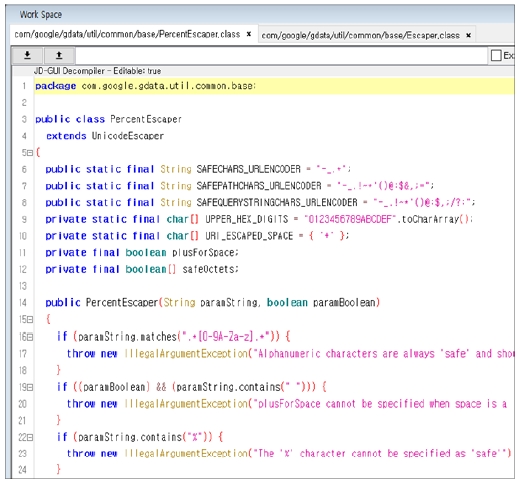
Task: Click plusForSpace field on line 11
Action: 203,253
